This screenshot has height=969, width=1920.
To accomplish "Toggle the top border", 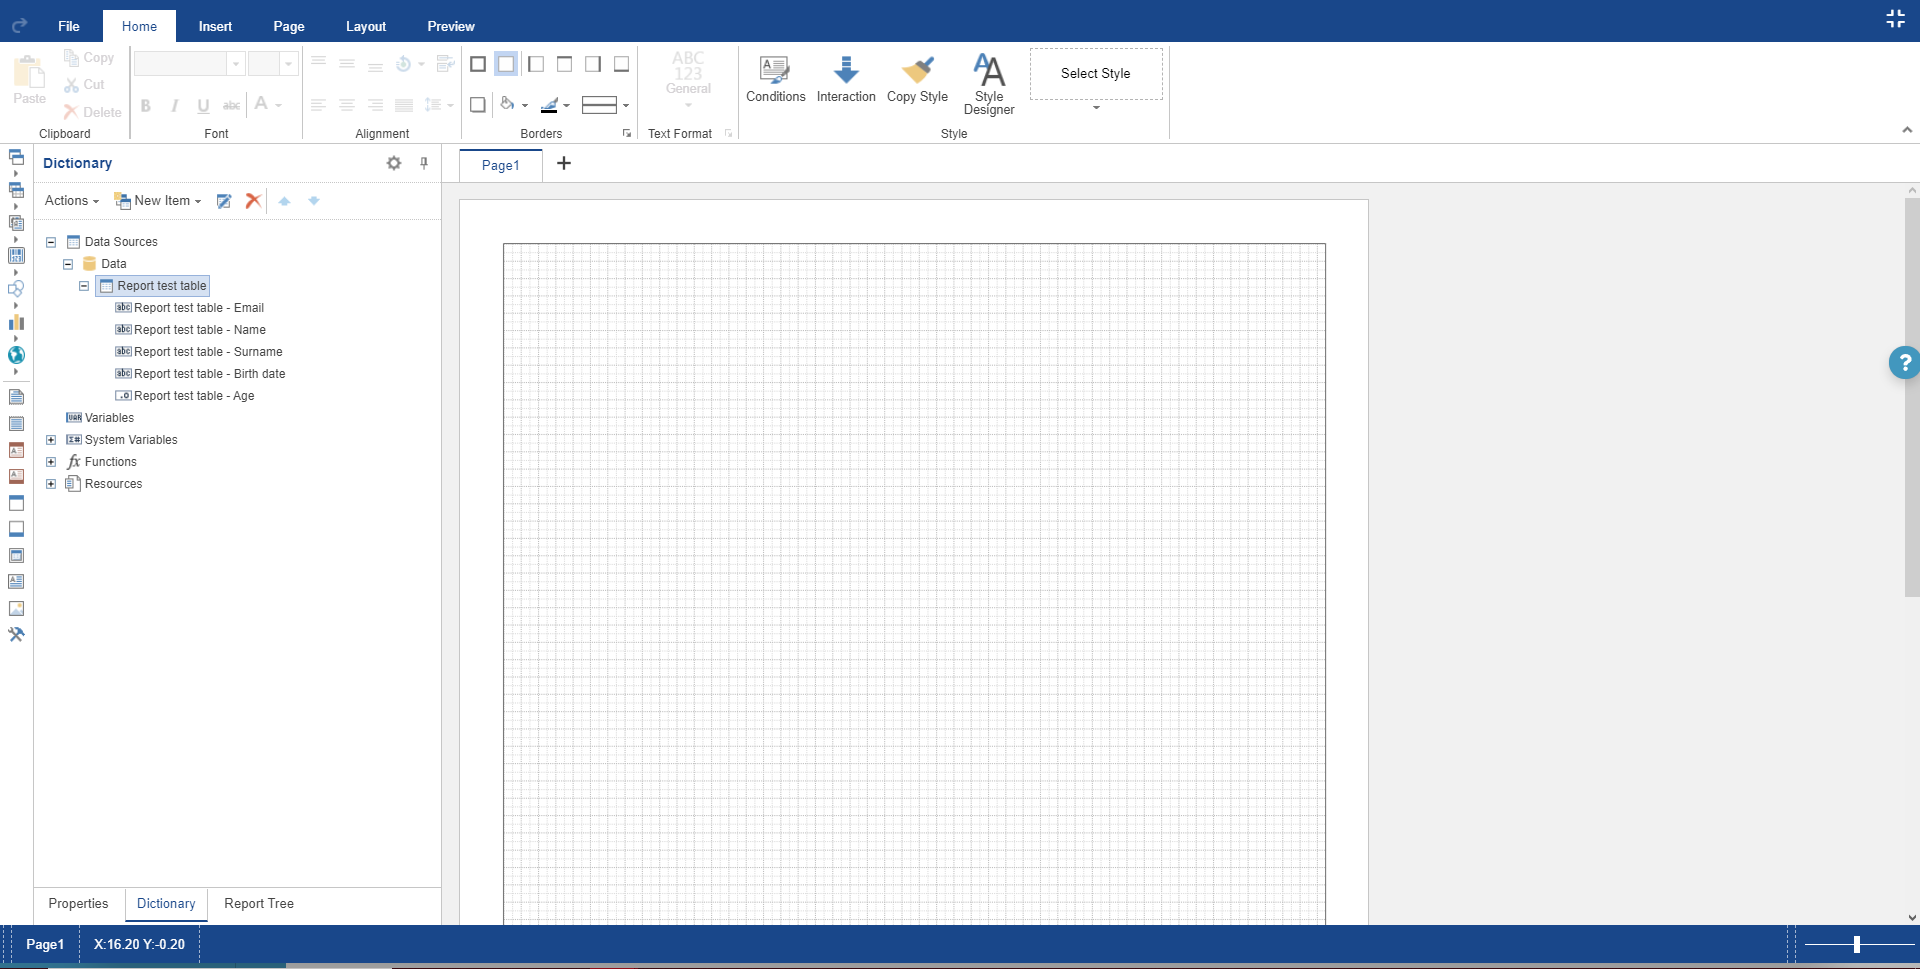I will pyautogui.click(x=565, y=64).
